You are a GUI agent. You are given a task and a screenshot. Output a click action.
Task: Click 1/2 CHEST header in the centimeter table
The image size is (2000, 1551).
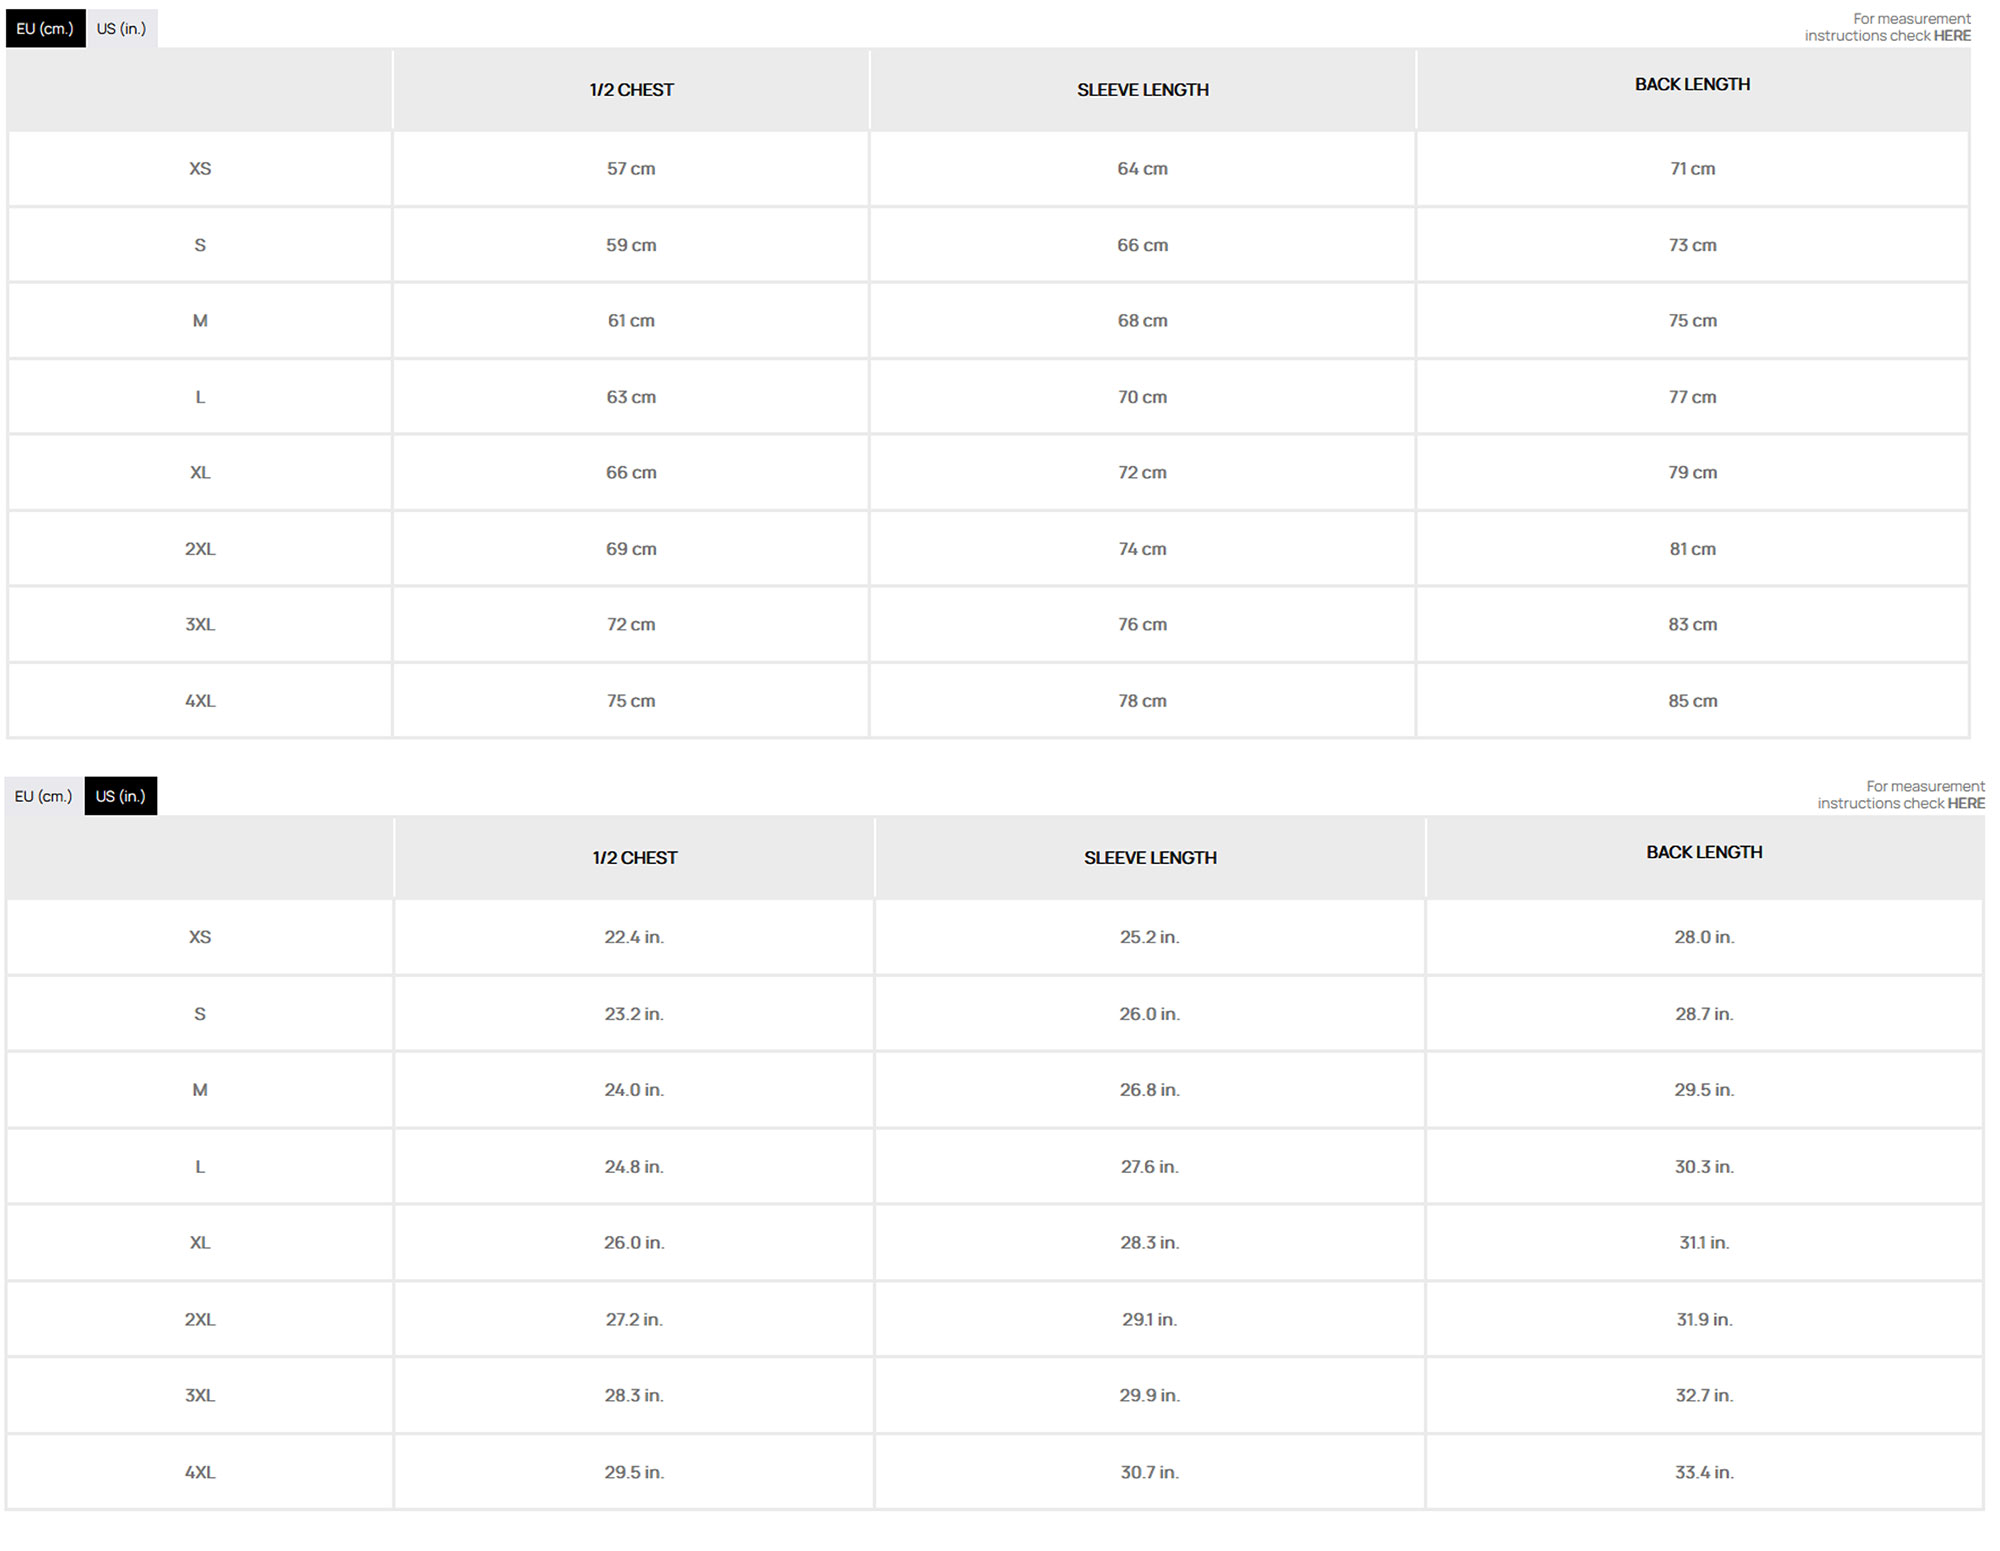[x=631, y=90]
